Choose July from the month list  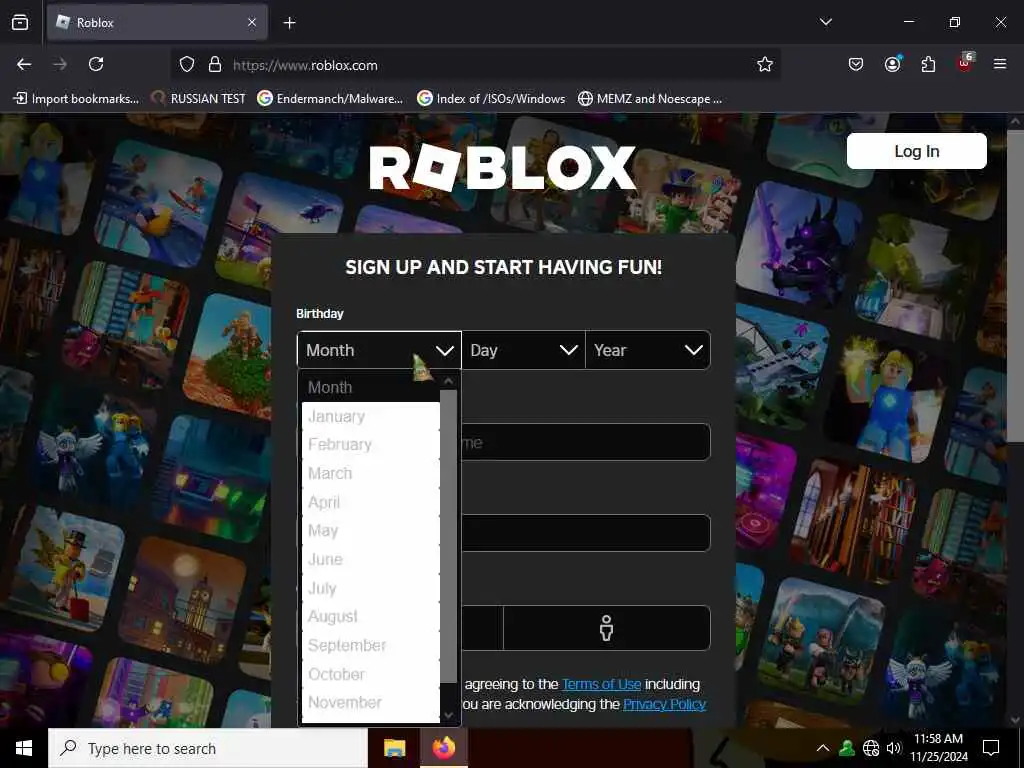pyautogui.click(x=370, y=588)
